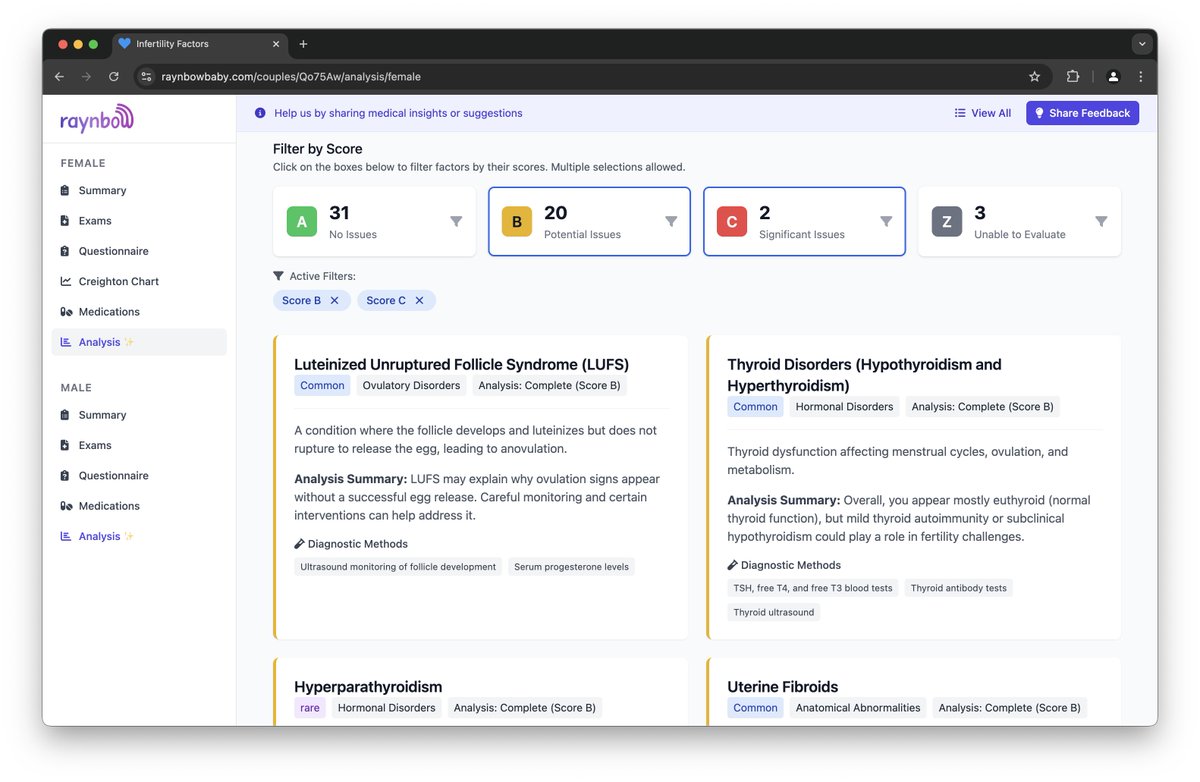Click Ultrasound monitoring of follicle development chip
Screen dimensions: 1200x782
click(x=398, y=567)
